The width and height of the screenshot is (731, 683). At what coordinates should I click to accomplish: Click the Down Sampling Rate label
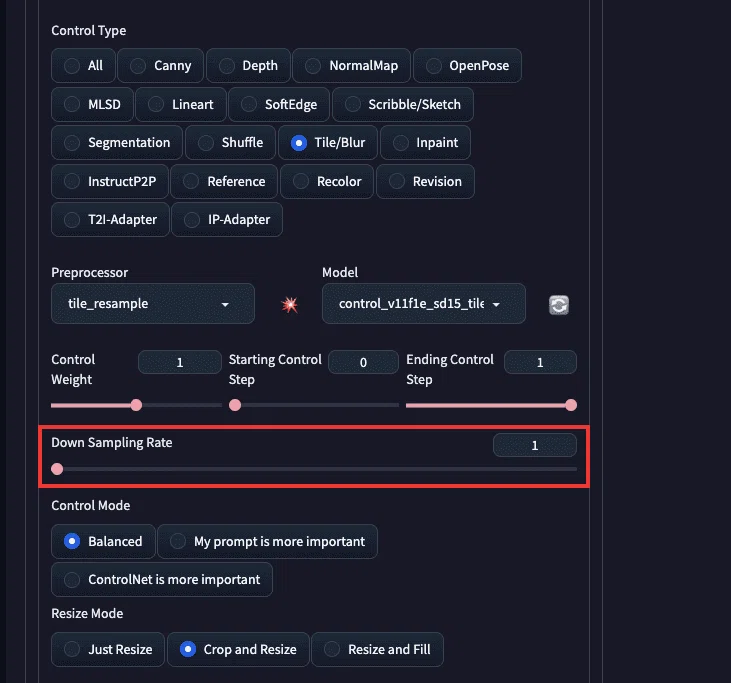coord(112,442)
